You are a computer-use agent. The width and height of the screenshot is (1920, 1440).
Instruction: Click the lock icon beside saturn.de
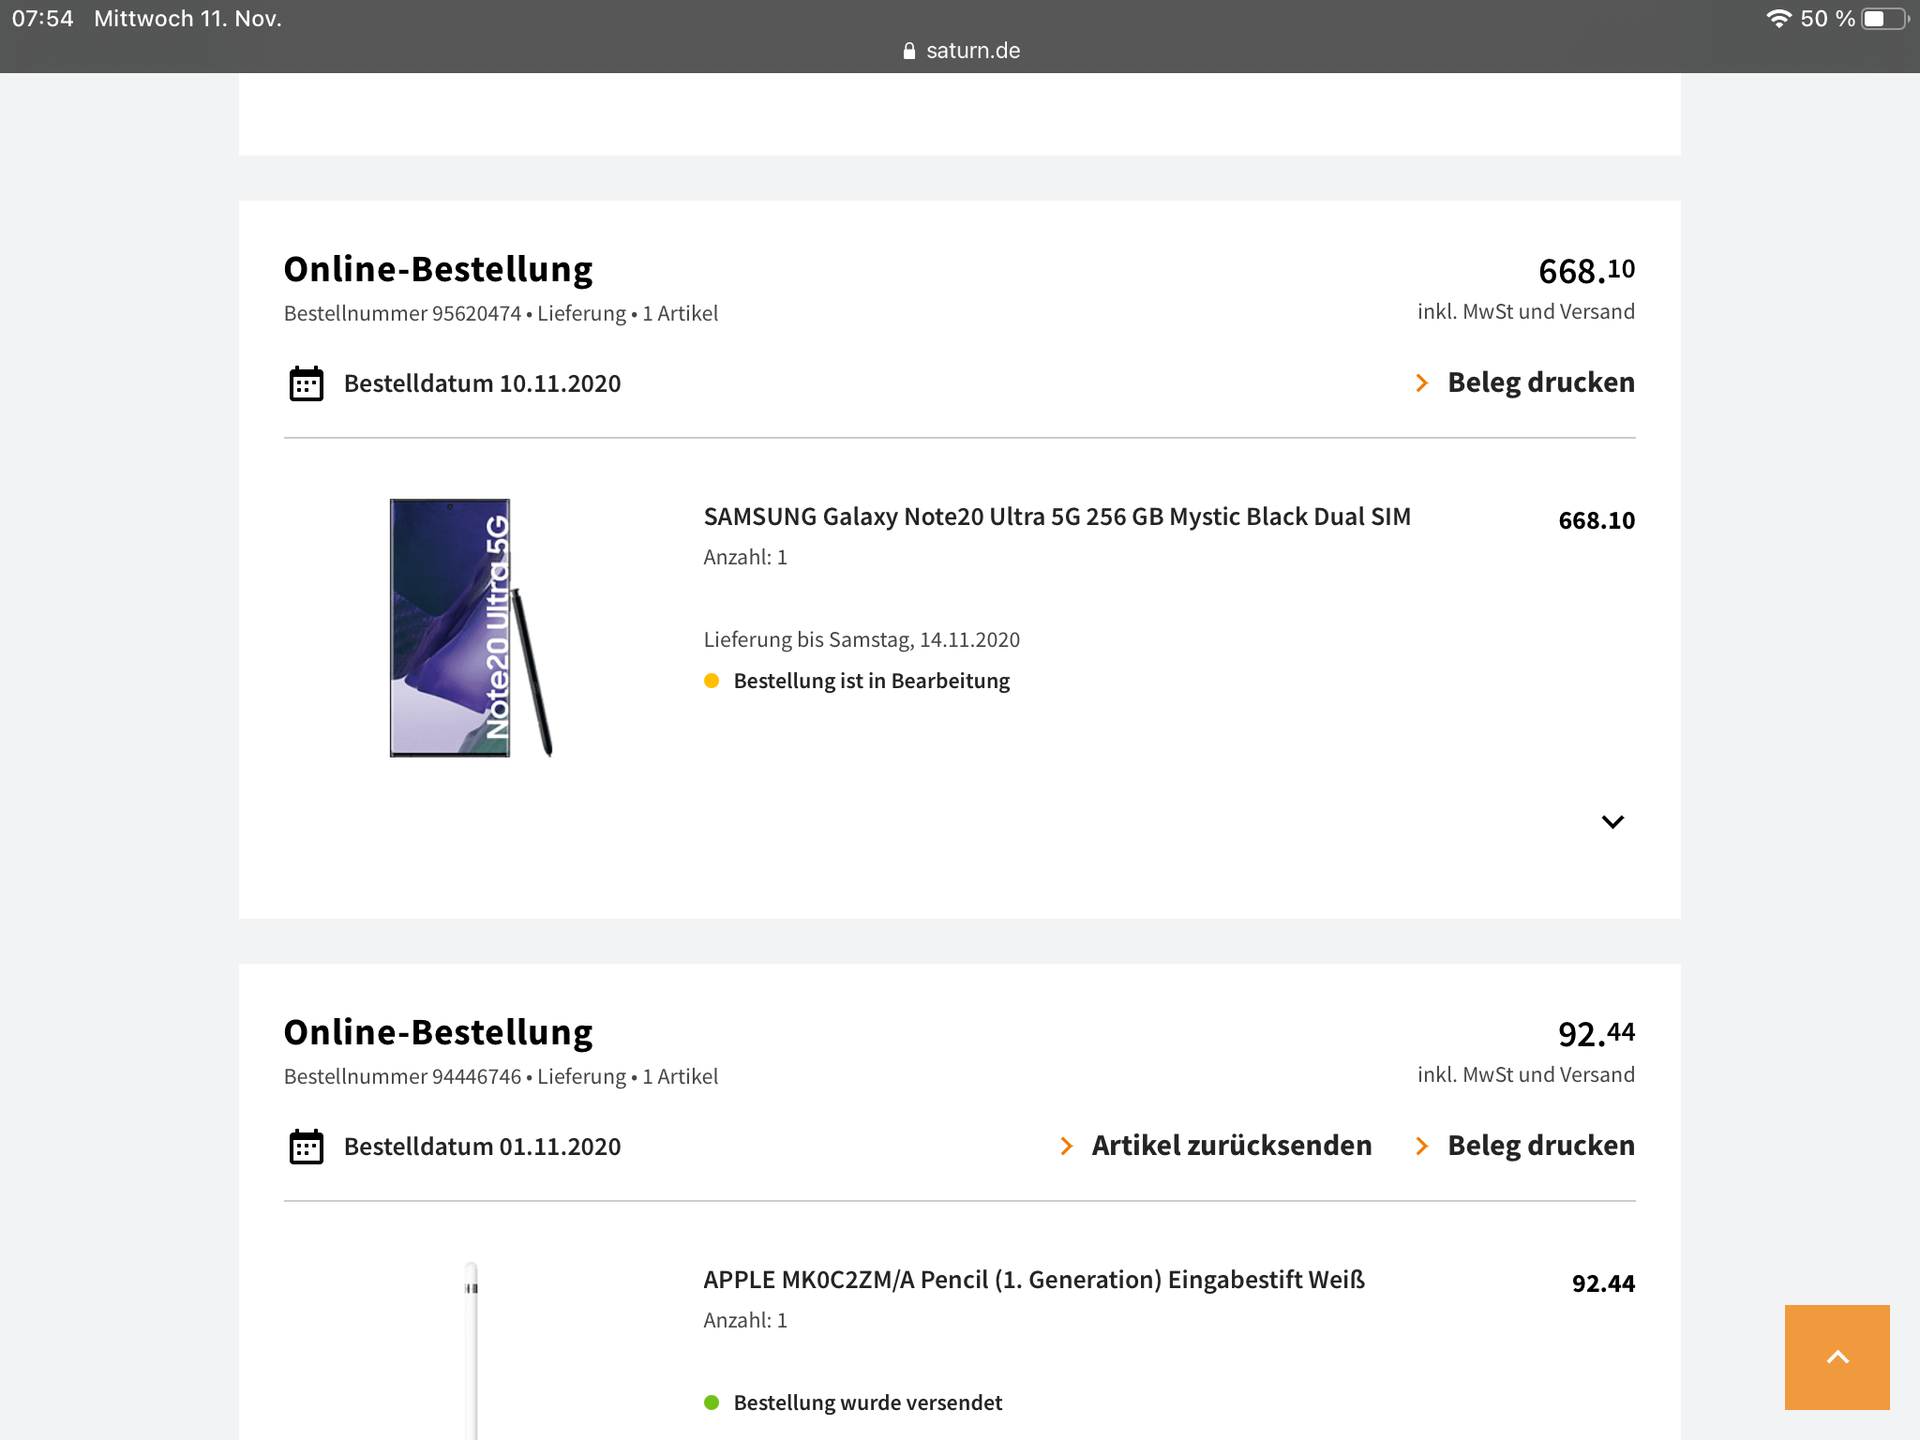pos(909,51)
